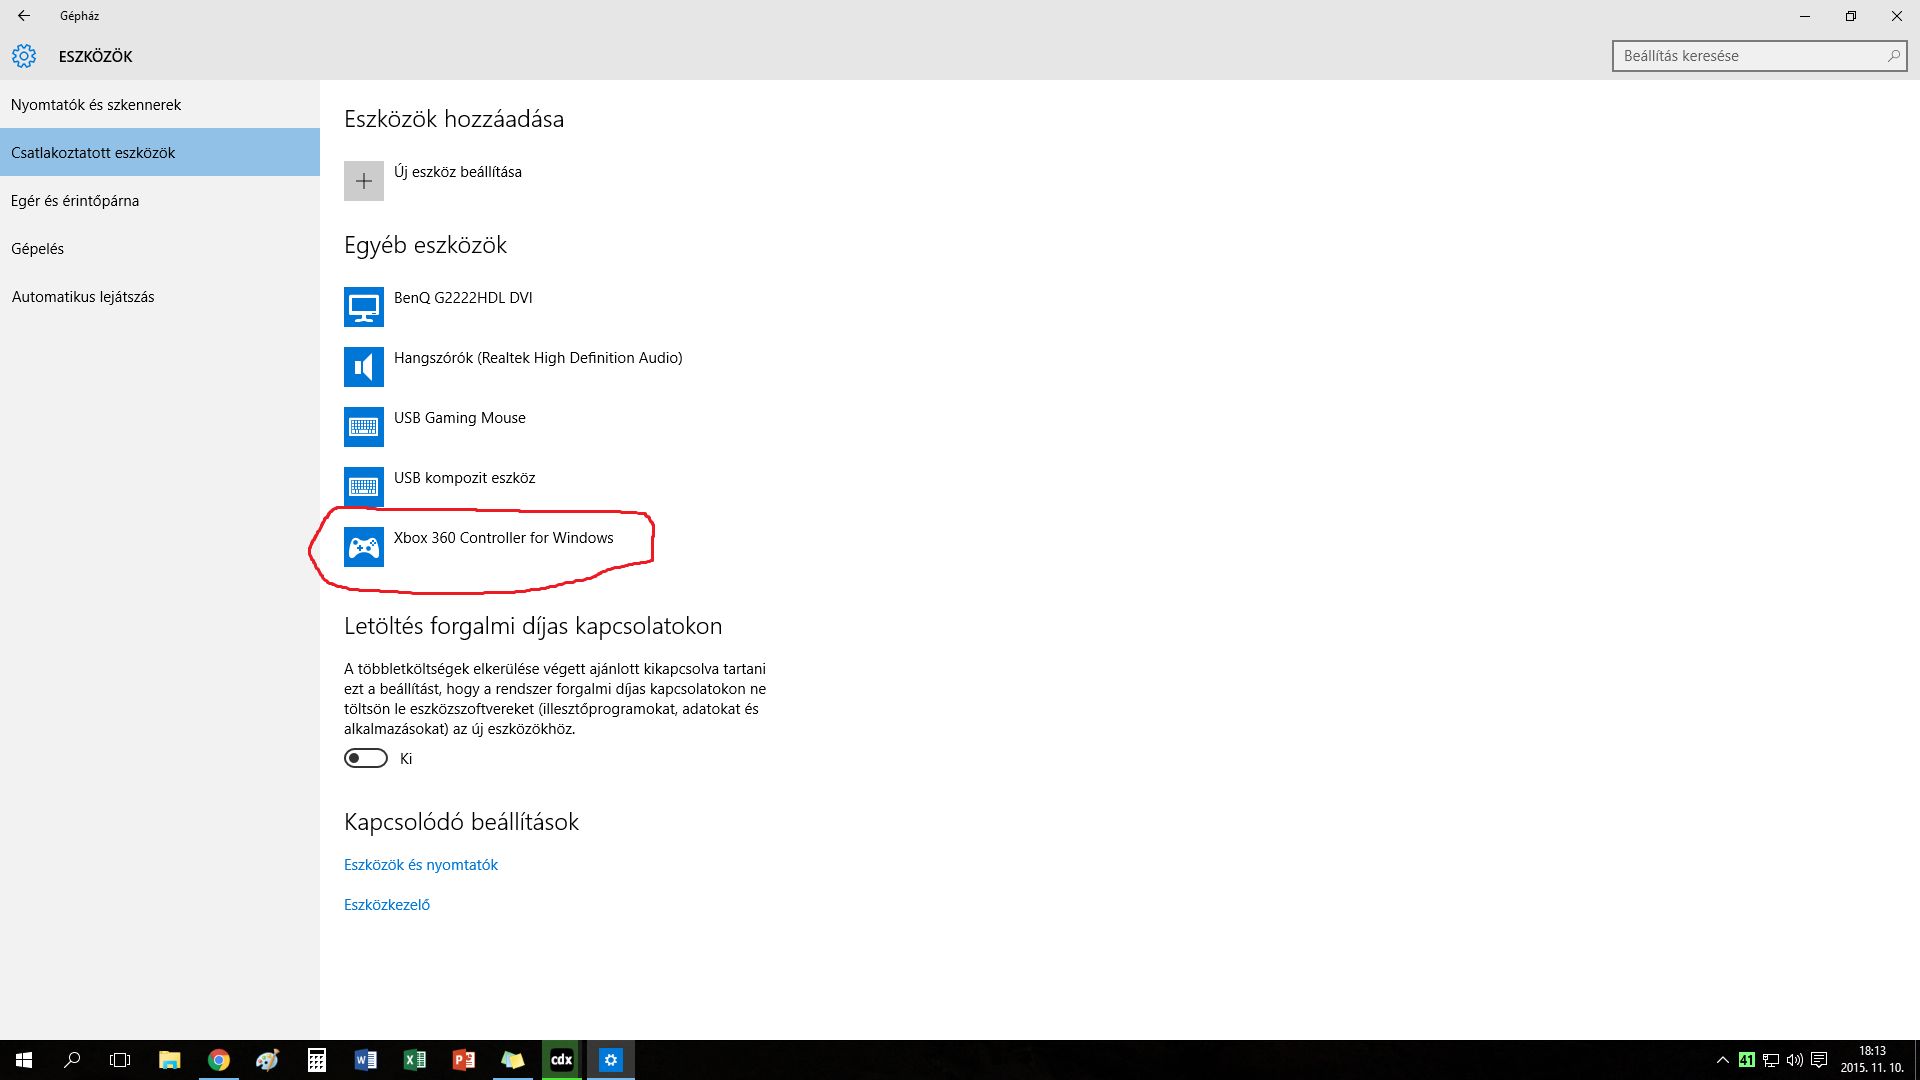Image resolution: width=1920 pixels, height=1080 pixels.
Task: Open the volume control in the tray
Action: pyautogui.click(x=1795, y=1060)
